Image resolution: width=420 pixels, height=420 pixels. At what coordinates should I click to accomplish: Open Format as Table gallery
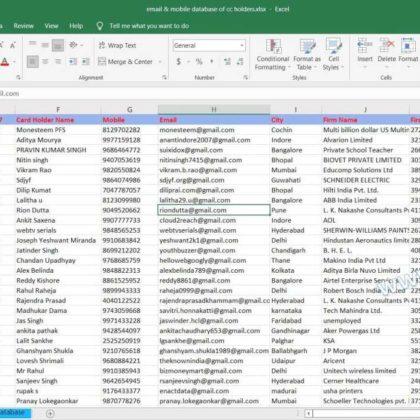(307, 54)
